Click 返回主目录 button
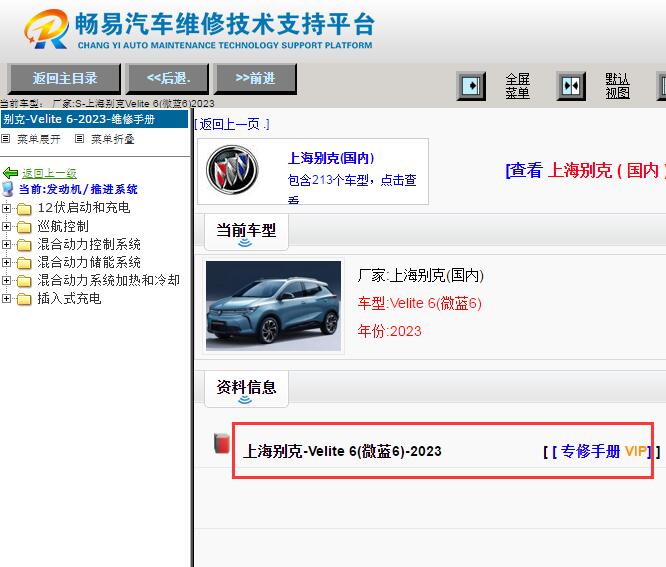Image resolution: width=666 pixels, height=567 pixels. pos(65,79)
